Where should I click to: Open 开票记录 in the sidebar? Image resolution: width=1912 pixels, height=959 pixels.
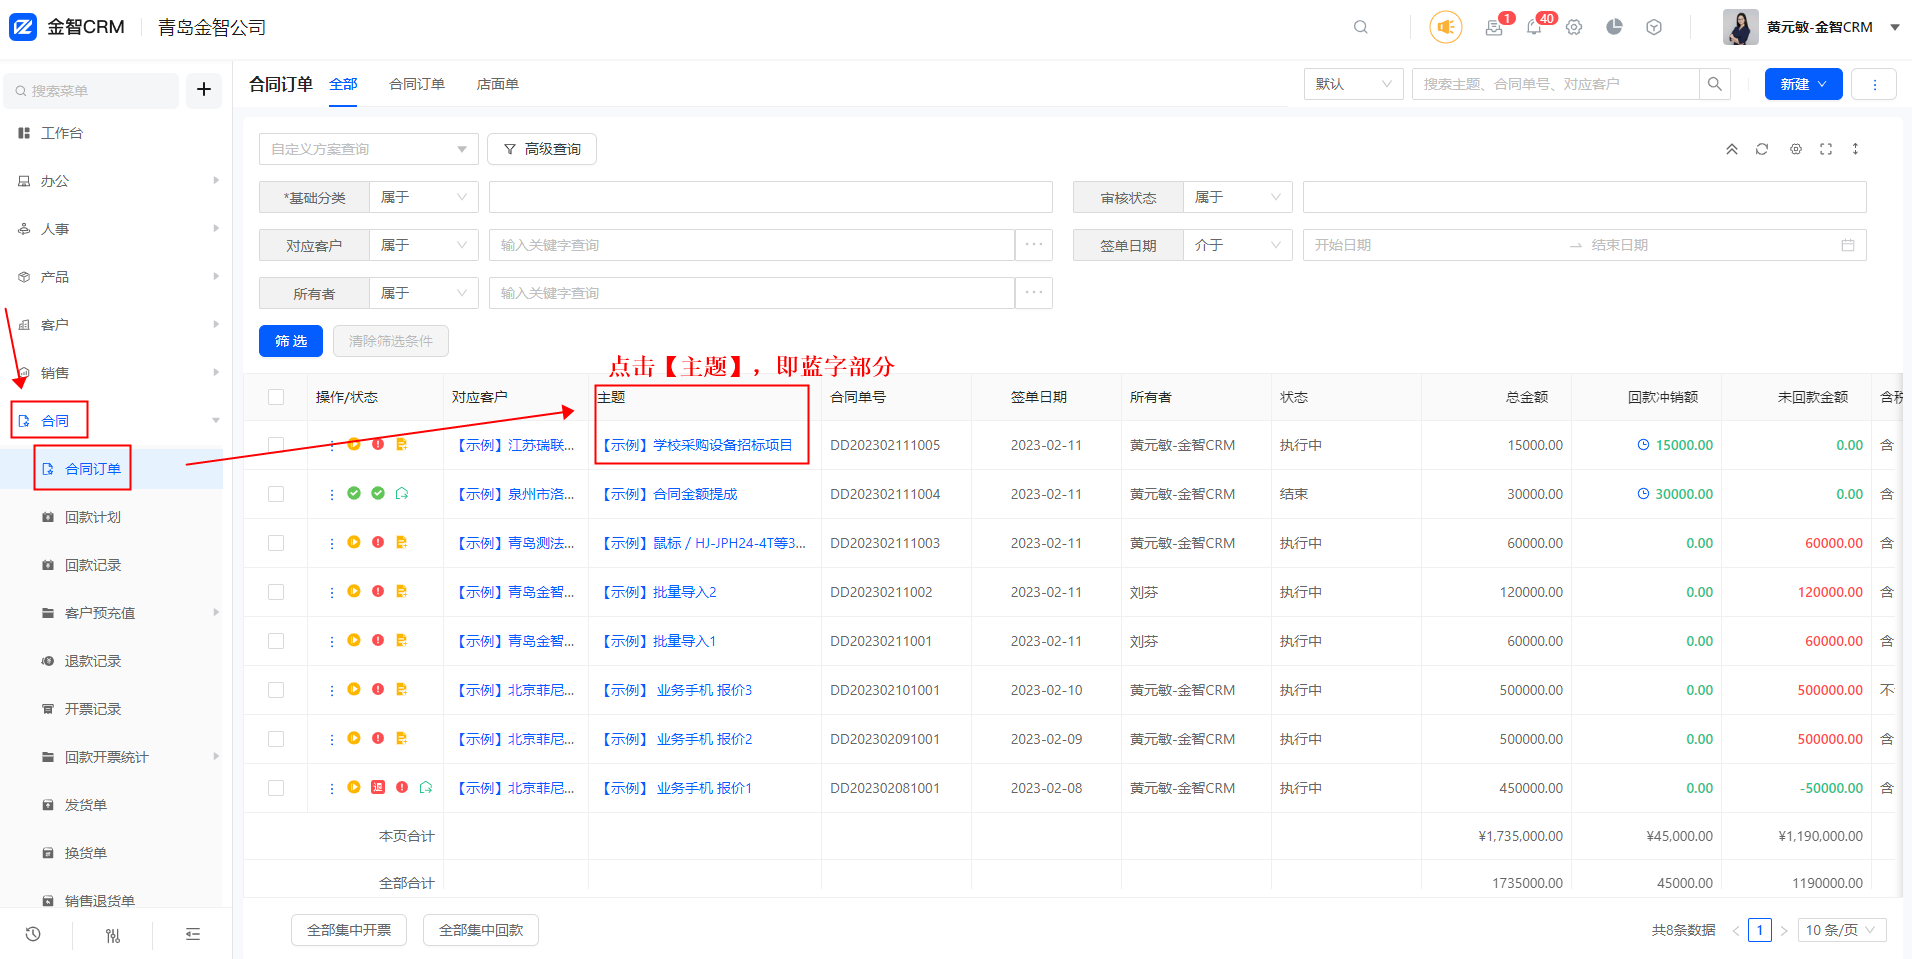pos(93,709)
